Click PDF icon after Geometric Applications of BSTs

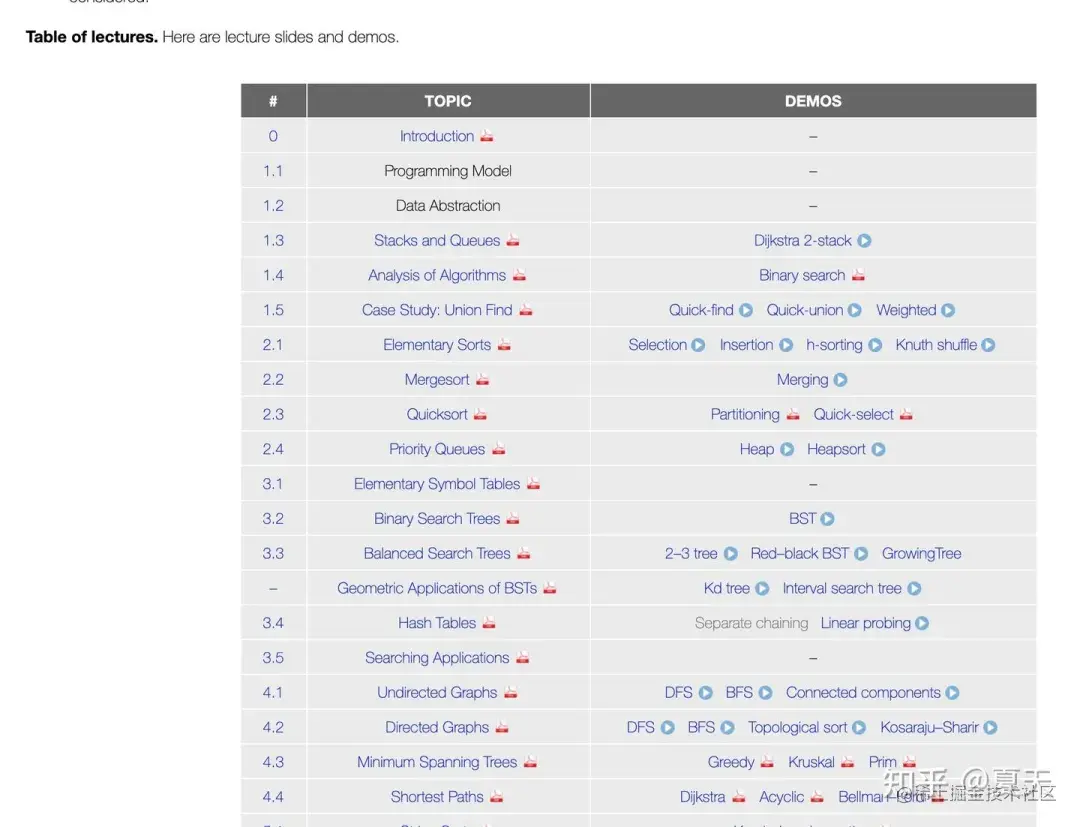(550, 587)
